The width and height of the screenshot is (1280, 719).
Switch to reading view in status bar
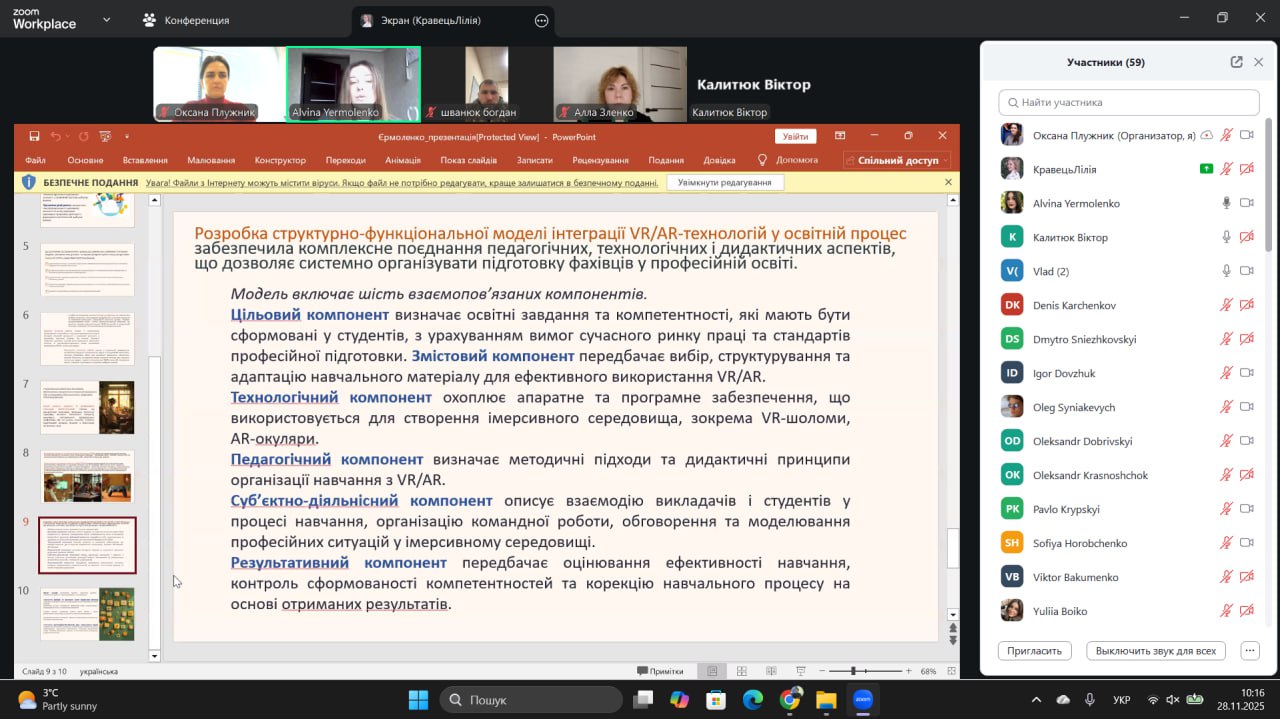pyautogui.click(x=771, y=671)
